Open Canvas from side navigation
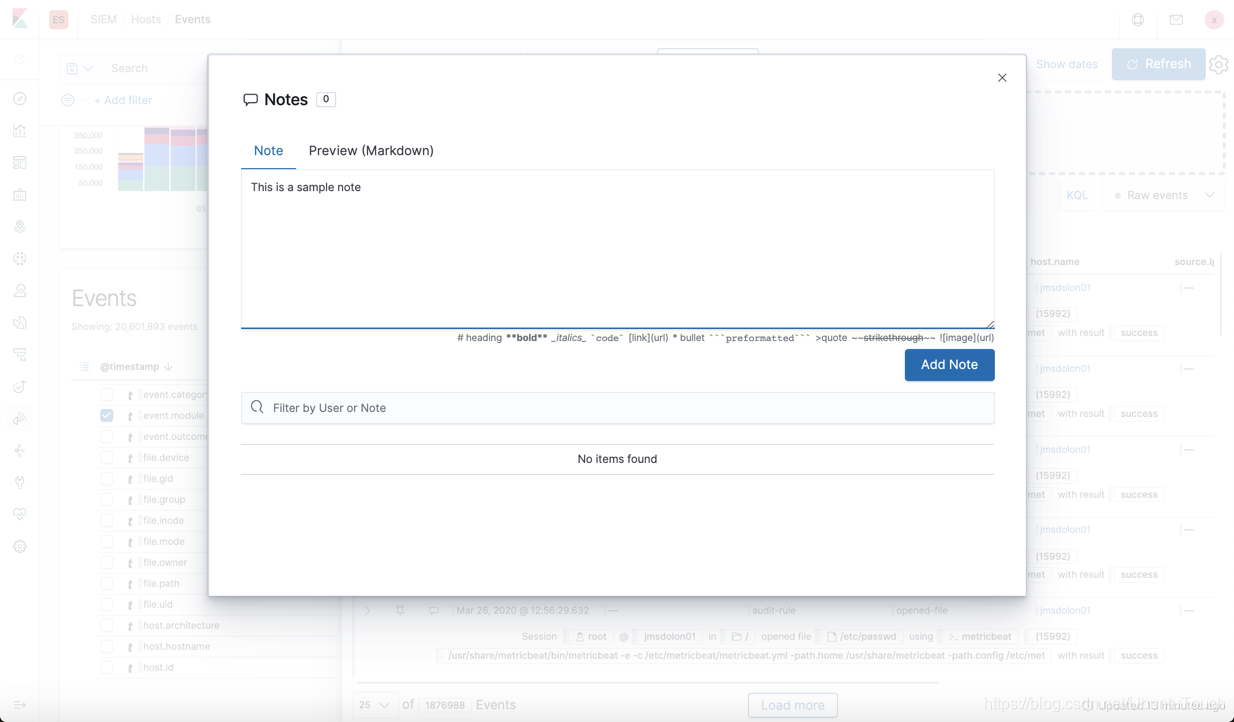 pos(20,195)
